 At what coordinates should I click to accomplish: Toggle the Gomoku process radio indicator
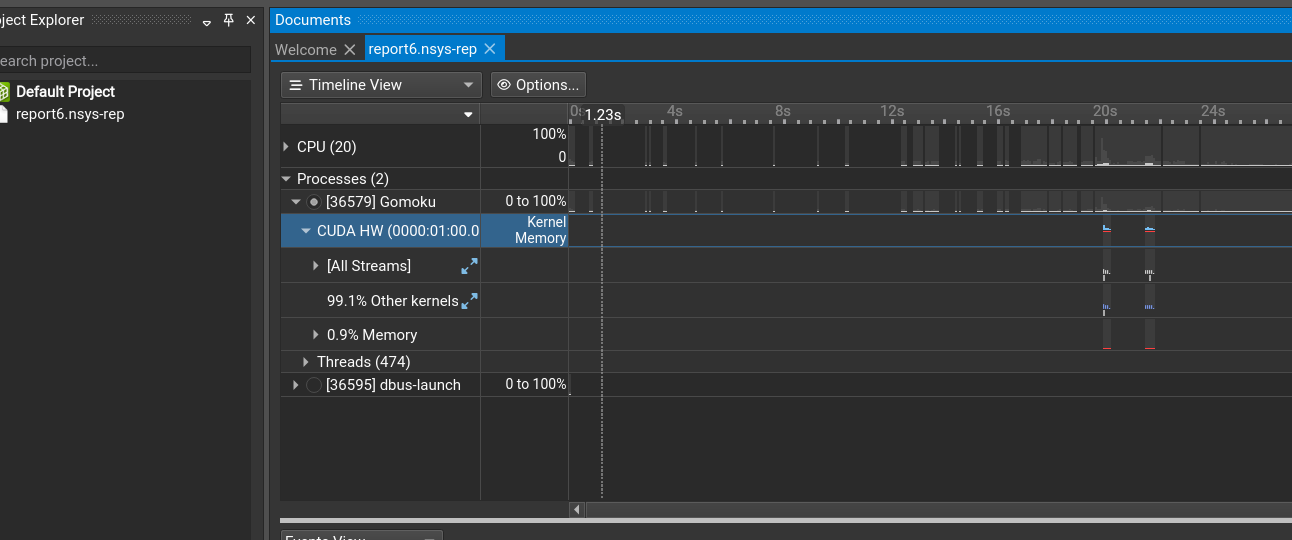(314, 202)
